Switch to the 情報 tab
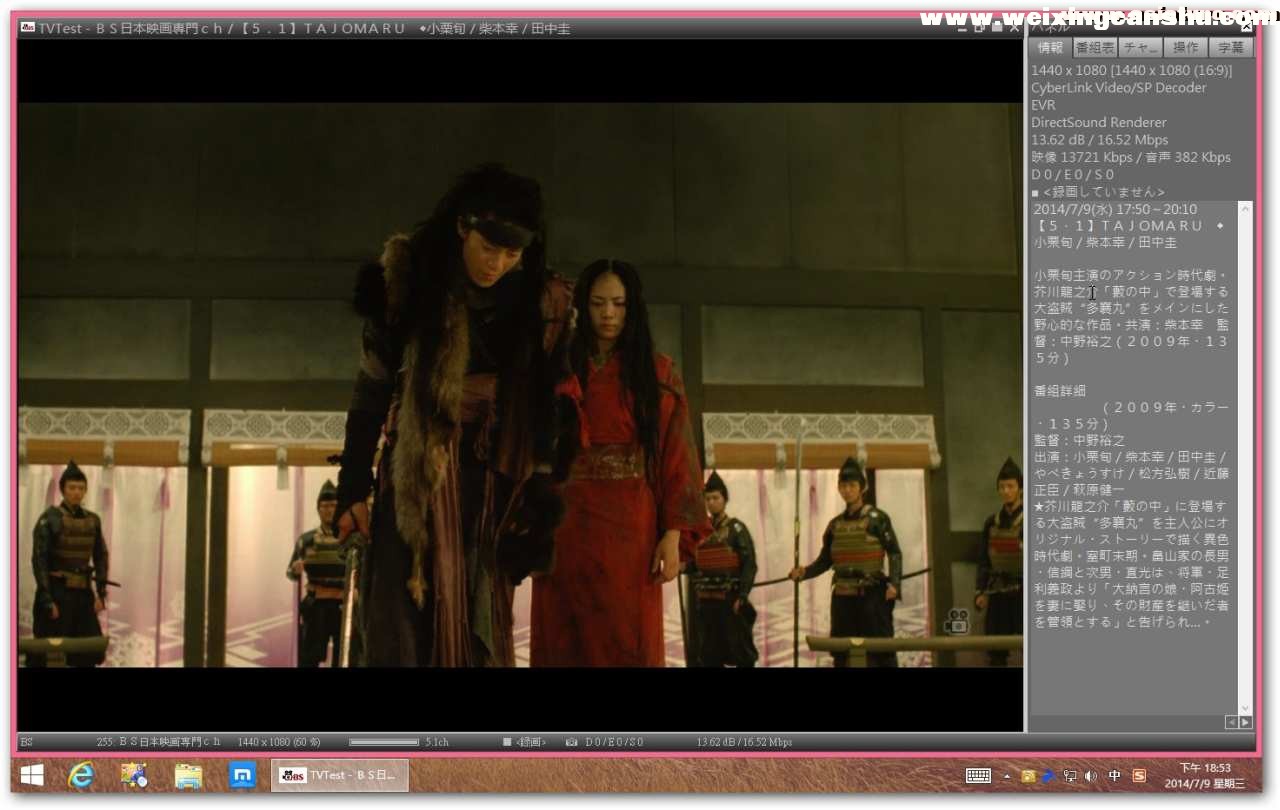This screenshot has height=810, width=1280. (1050, 47)
